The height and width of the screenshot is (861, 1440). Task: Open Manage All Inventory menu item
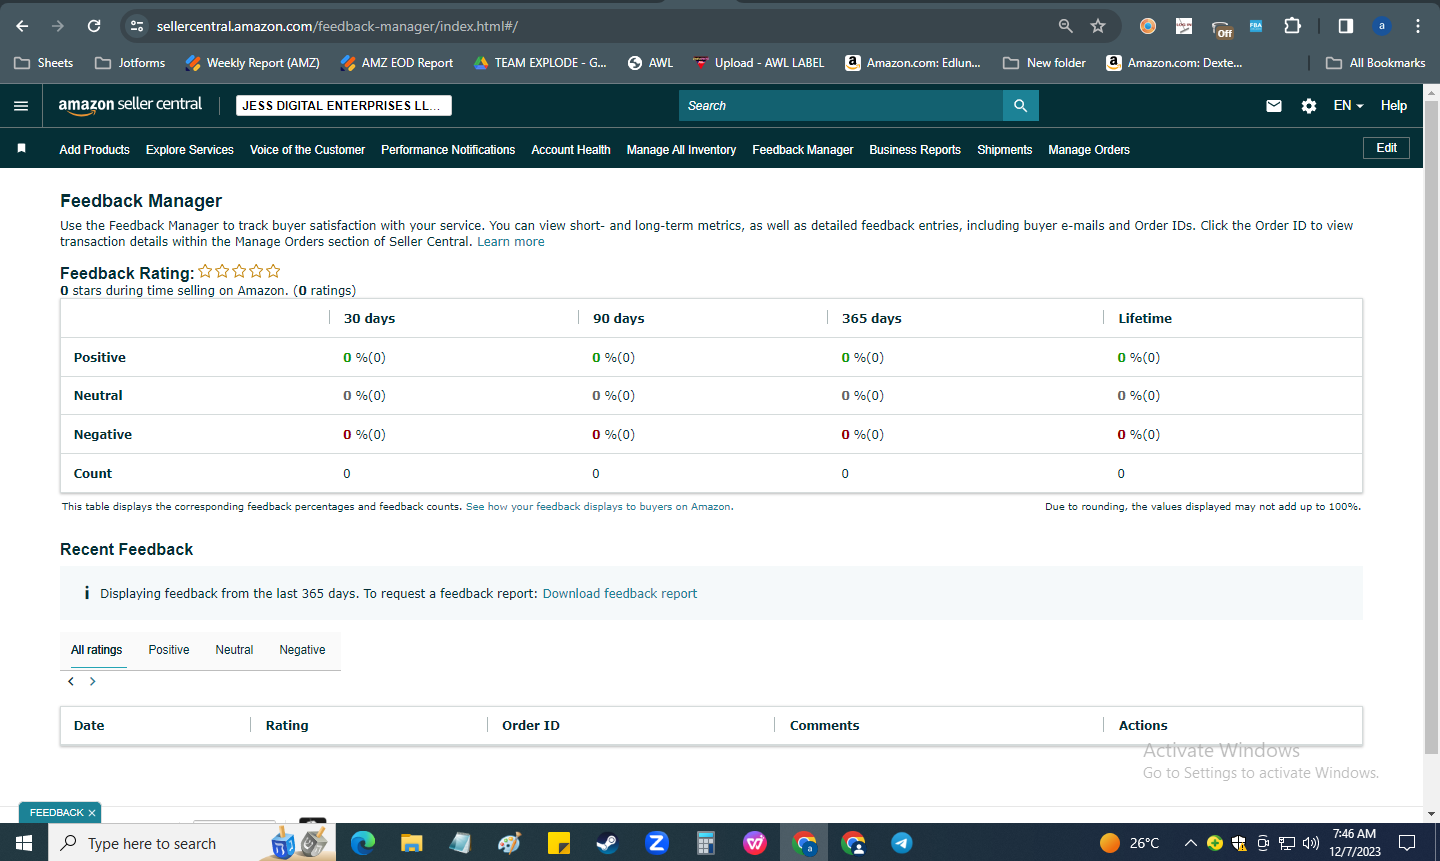click(x=681, y=150)
